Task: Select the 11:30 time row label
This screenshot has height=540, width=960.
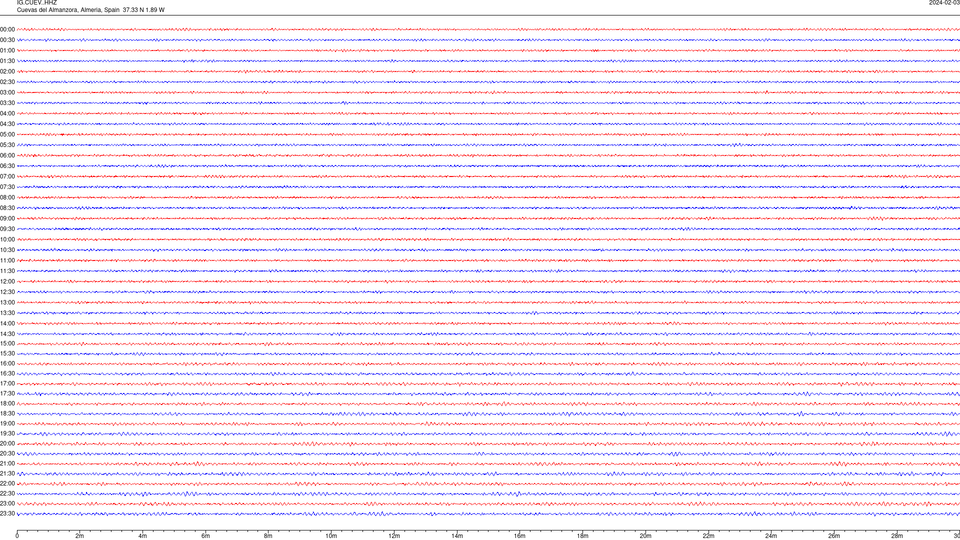Action: 7,271
